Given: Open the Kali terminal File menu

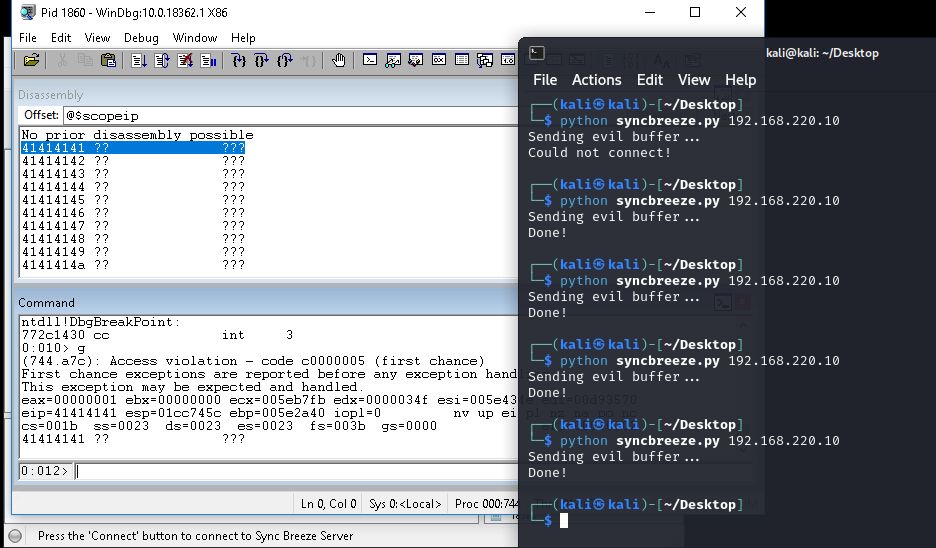Looking at the screenshot, I should [545, 80].
